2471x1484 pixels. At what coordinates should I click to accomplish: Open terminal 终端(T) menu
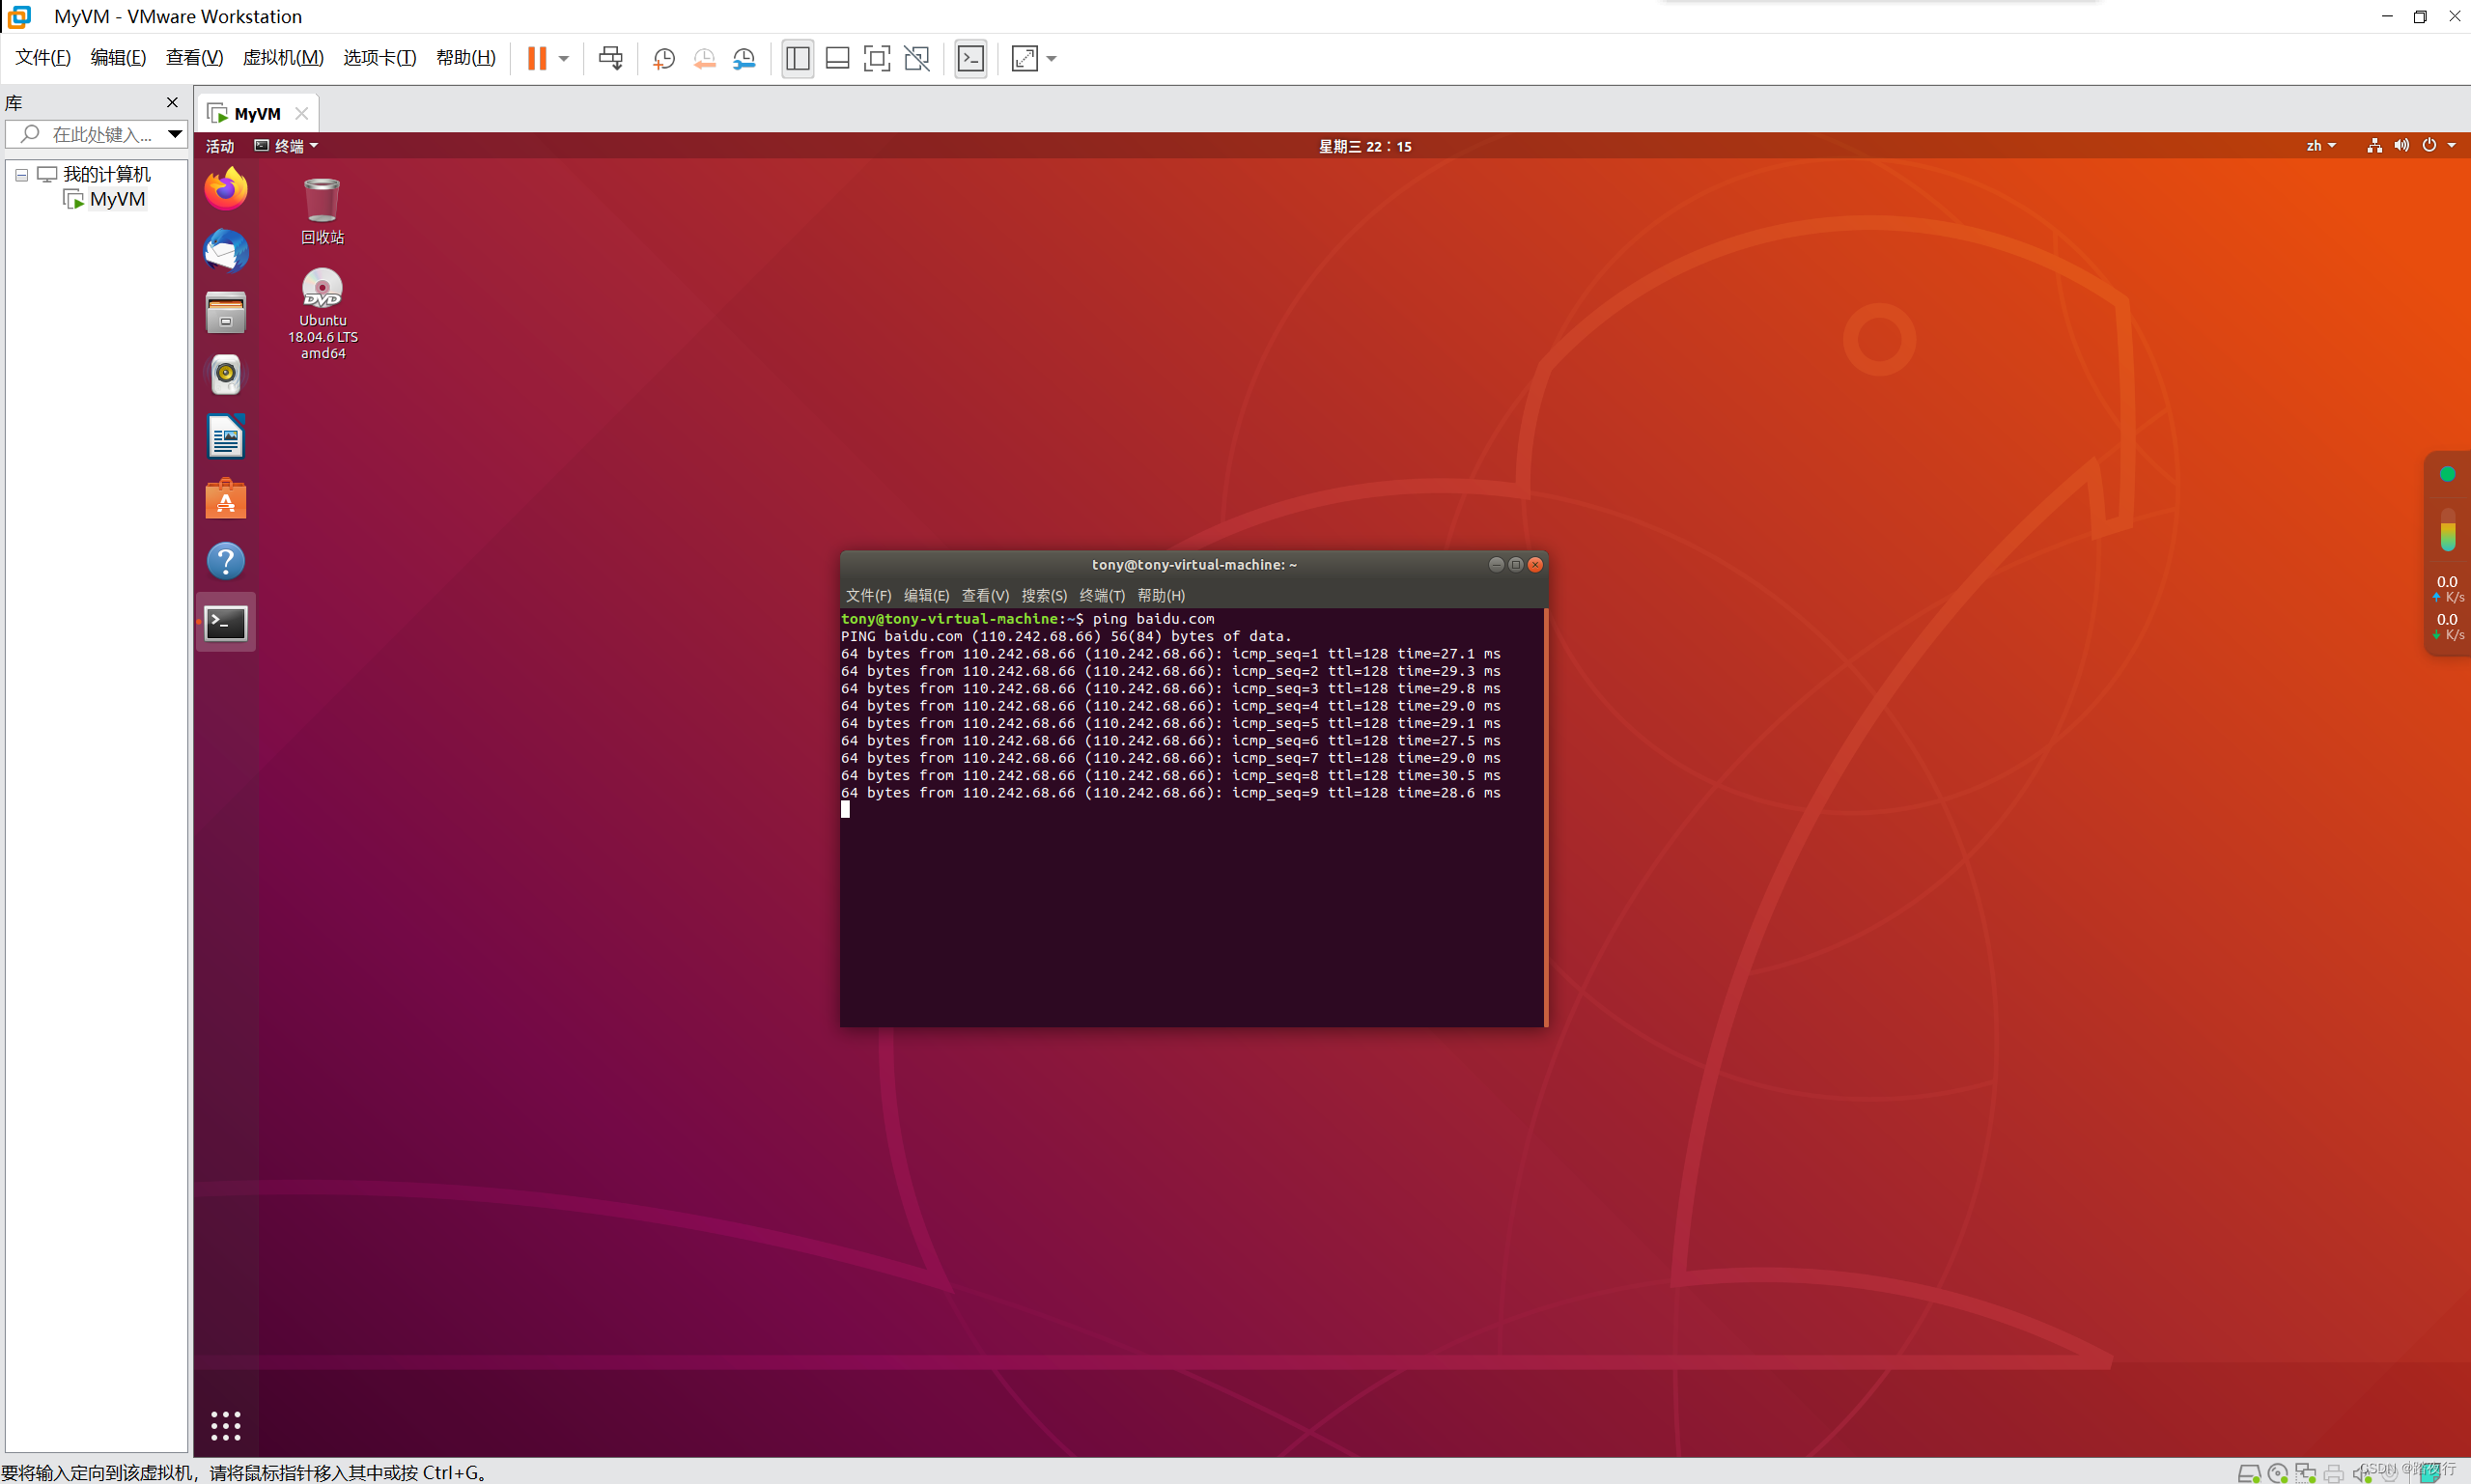[1102, 596]
